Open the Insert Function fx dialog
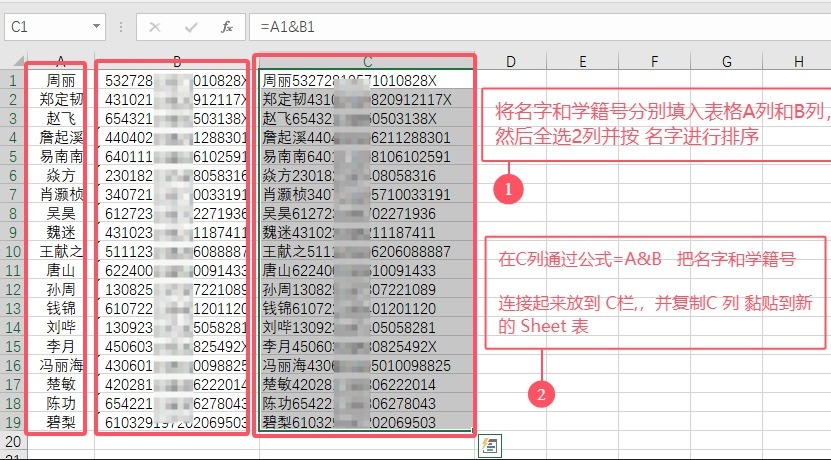Screen dimensions: 831x460 (227, 27)
